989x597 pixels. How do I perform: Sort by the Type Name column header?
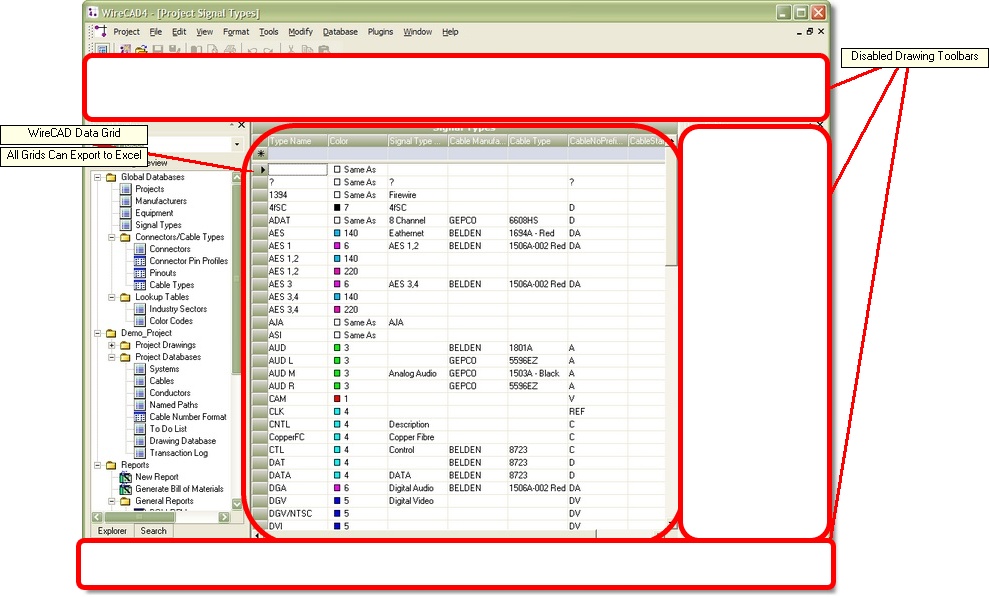tap(298, 141)
